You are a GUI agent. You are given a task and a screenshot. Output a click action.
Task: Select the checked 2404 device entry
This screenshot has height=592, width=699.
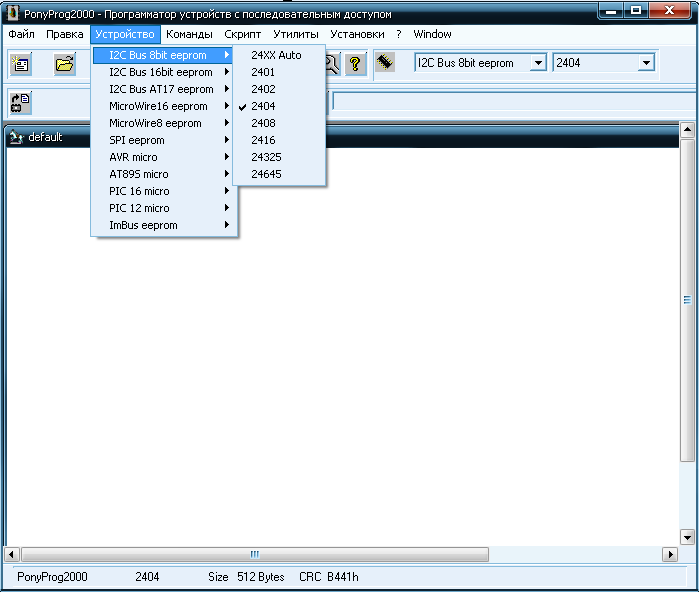tap(279, 106)
